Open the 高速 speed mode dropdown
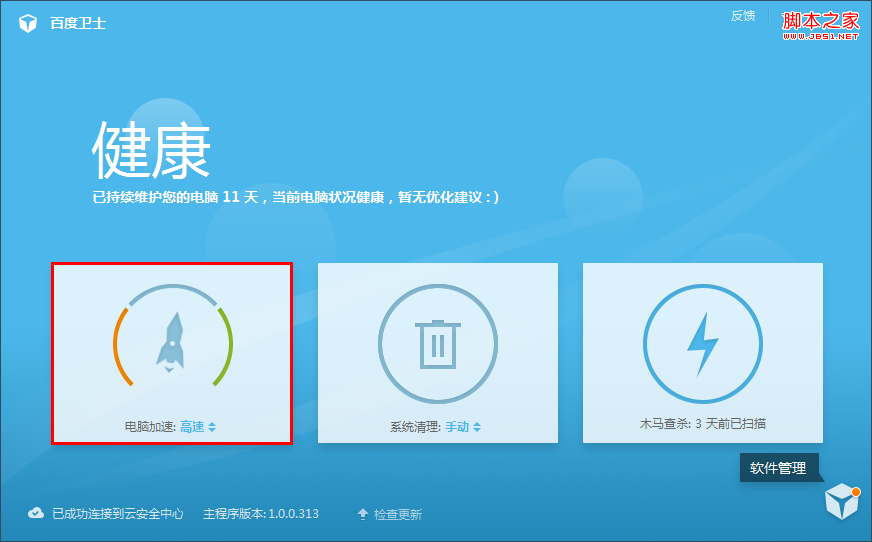This screenshot has height=542, width=872. point(198,427)
